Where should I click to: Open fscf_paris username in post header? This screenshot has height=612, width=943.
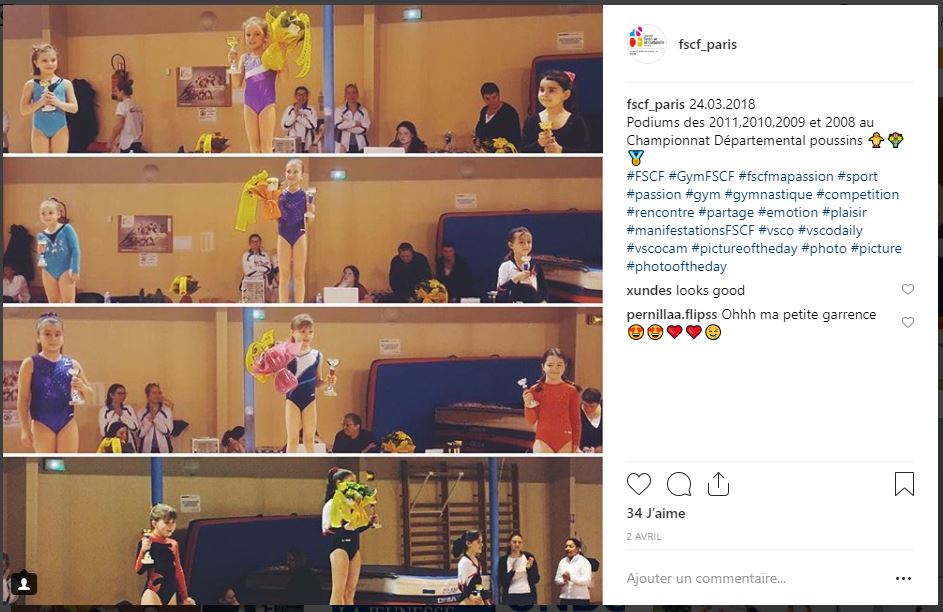click(x=708, y=44)
